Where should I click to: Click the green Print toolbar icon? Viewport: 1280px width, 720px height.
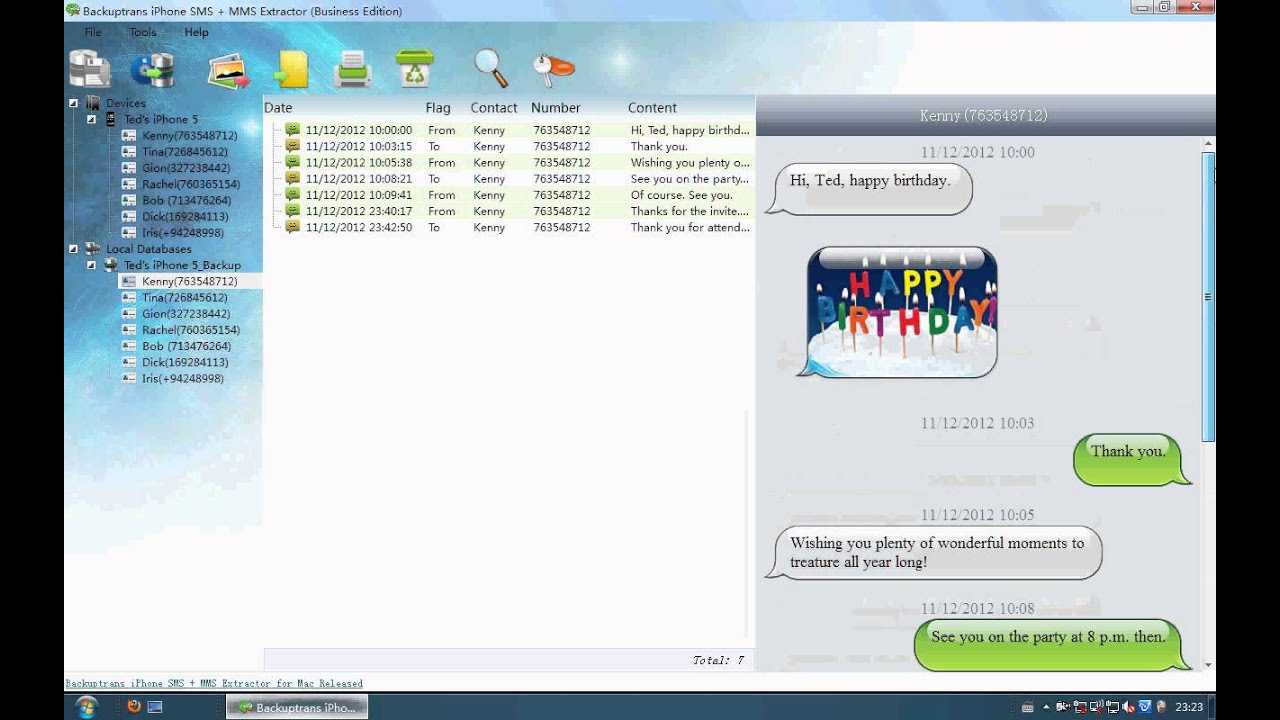point(353,70)
